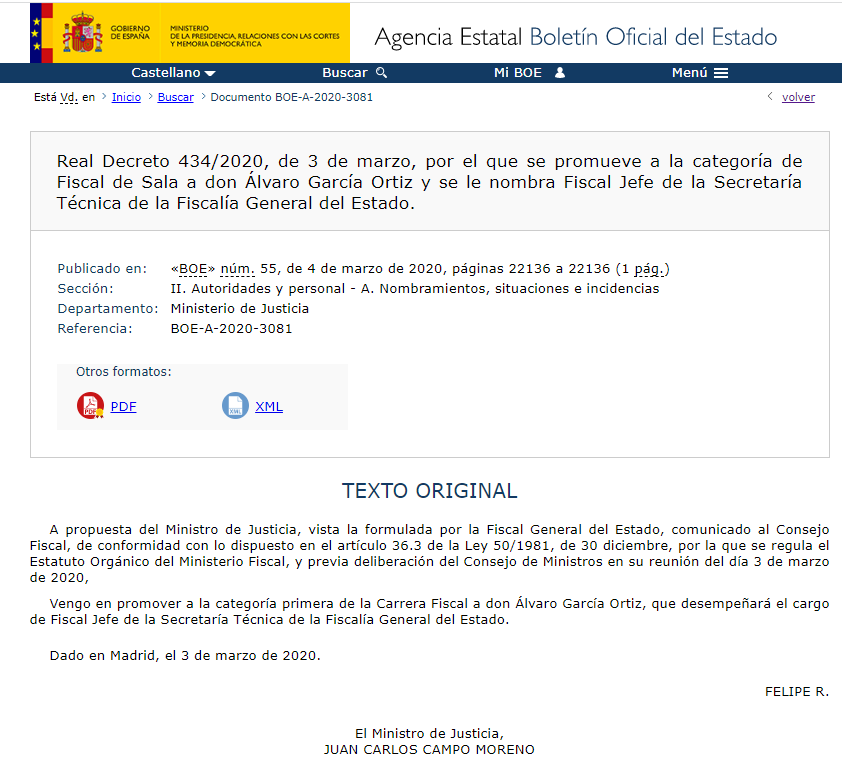Click the Buscar breadcrumb link
Image resolution: width=842 pixels, height=772 pixels.
175,97
